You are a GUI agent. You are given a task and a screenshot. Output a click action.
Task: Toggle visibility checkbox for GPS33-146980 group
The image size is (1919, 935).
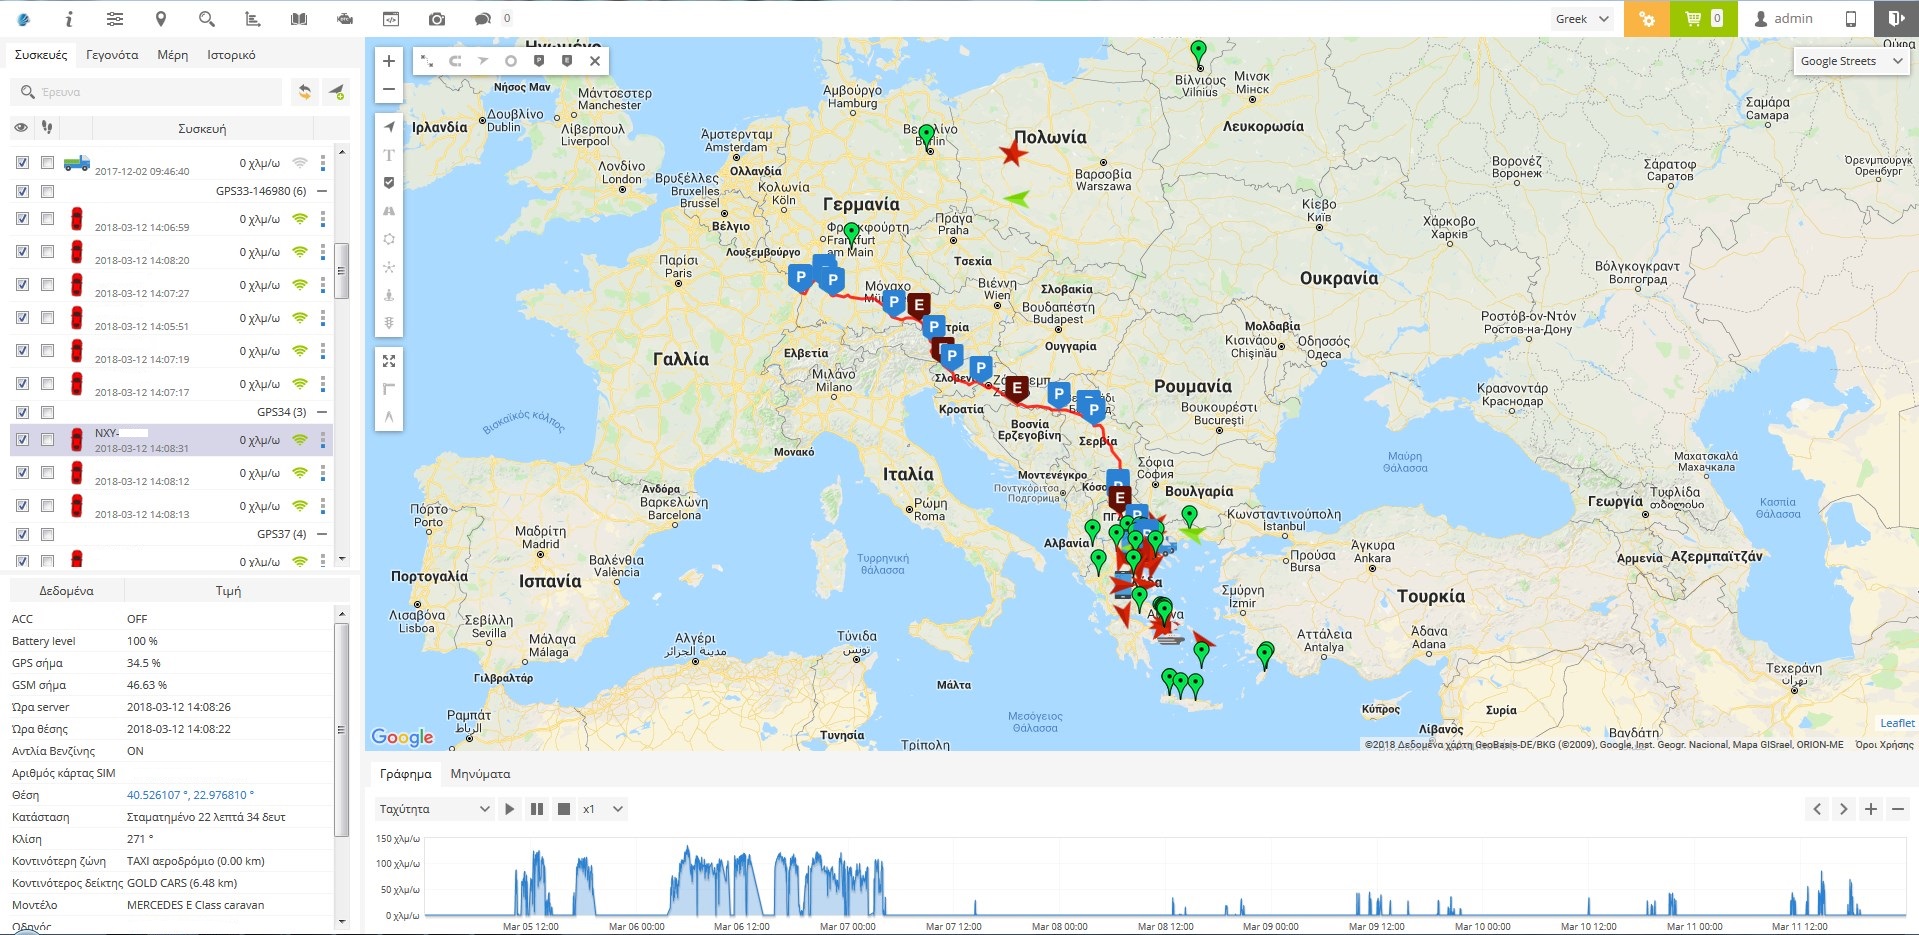[x=22, y=191]
